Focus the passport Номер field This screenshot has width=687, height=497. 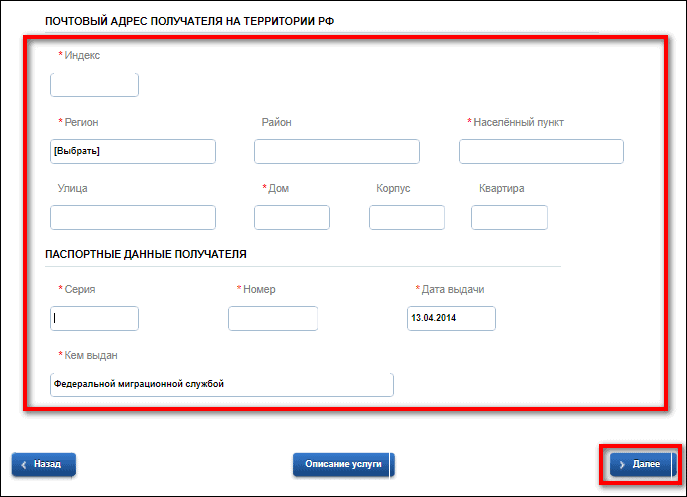click(x=273, y=319)
